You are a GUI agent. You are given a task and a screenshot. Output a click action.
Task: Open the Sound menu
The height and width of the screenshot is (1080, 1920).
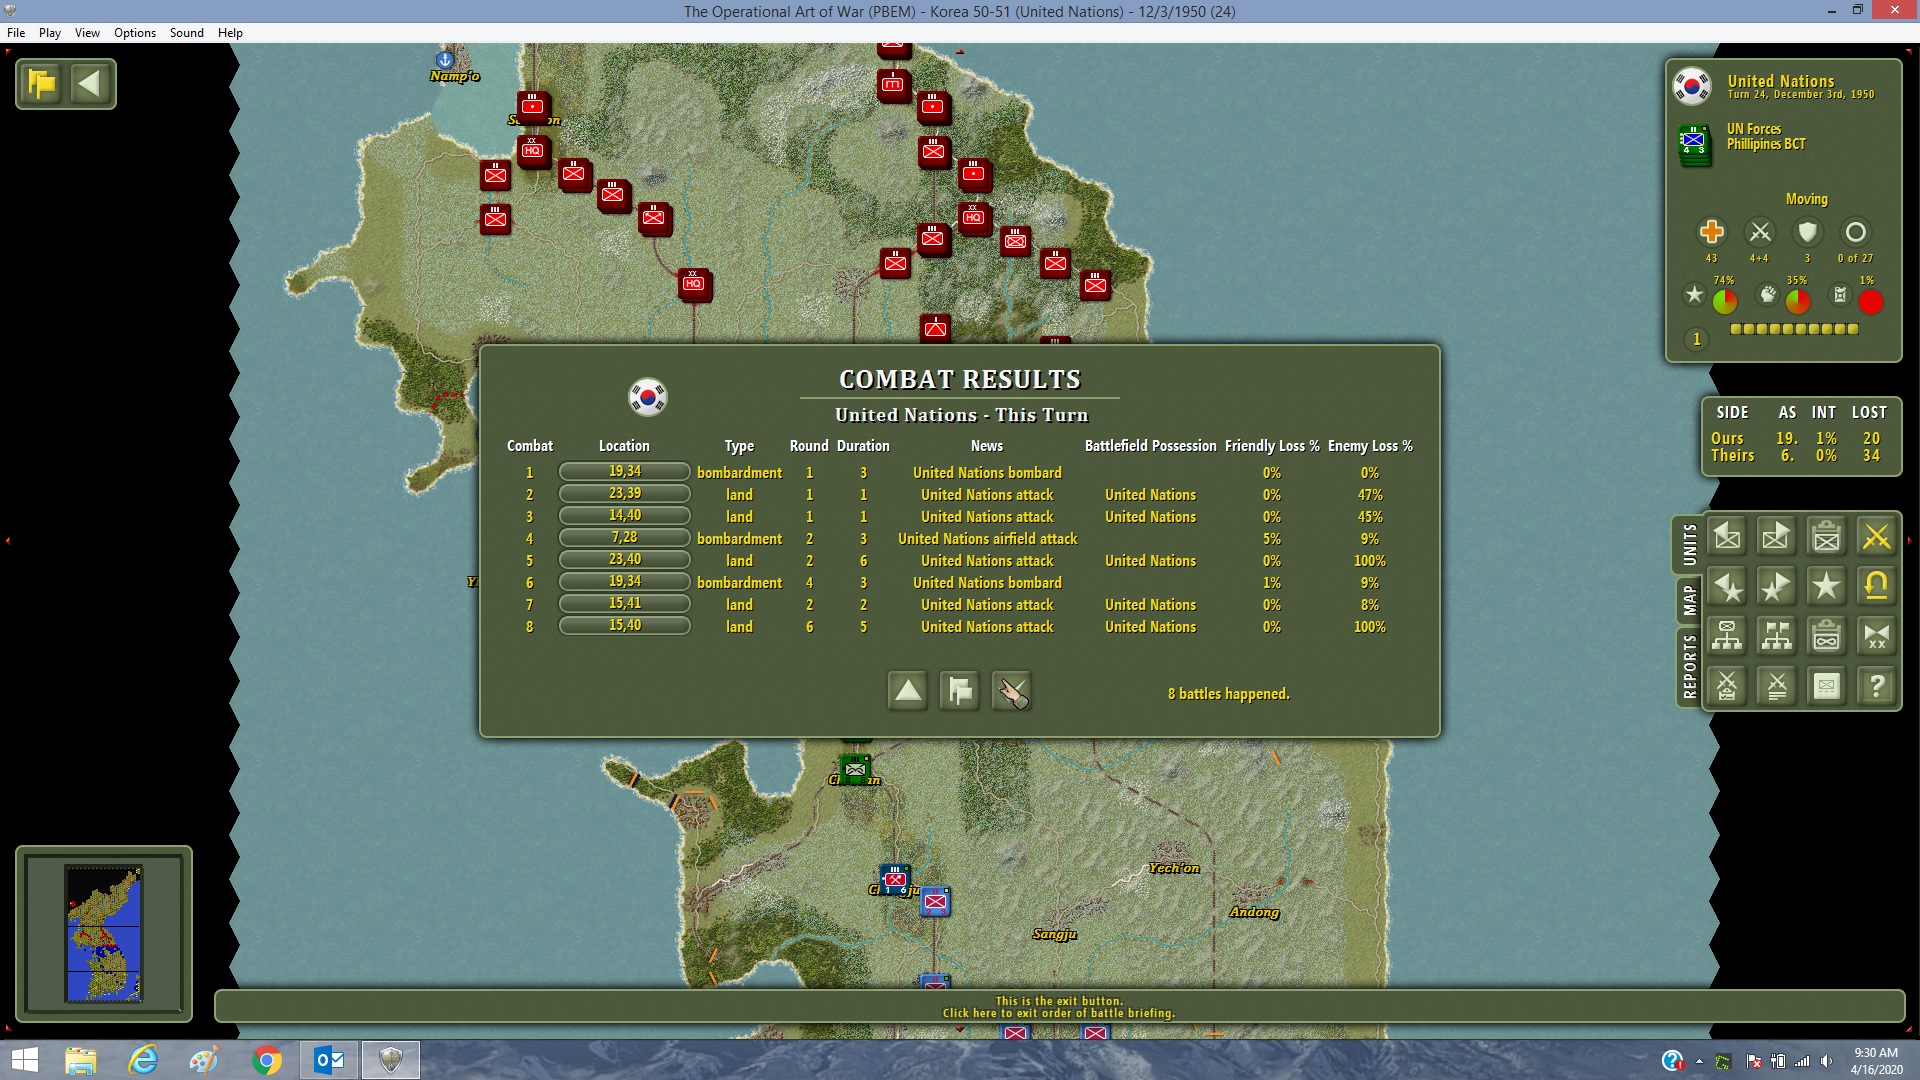187,33
